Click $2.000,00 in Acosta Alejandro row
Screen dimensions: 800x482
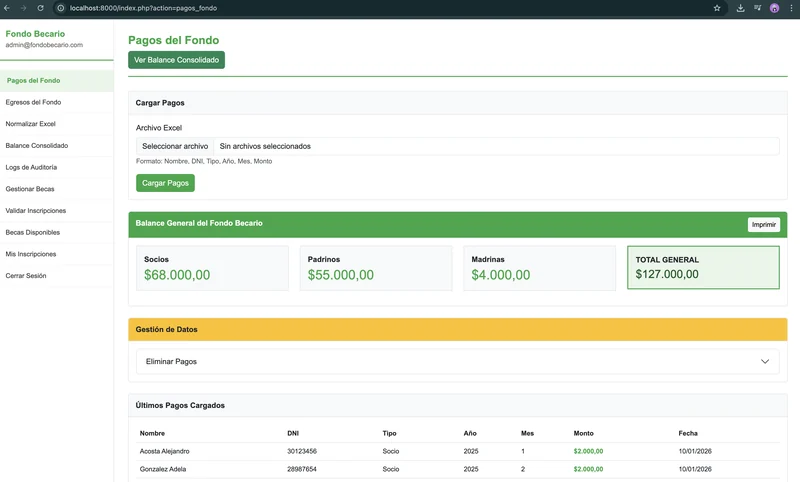click(x=588, y=451)
